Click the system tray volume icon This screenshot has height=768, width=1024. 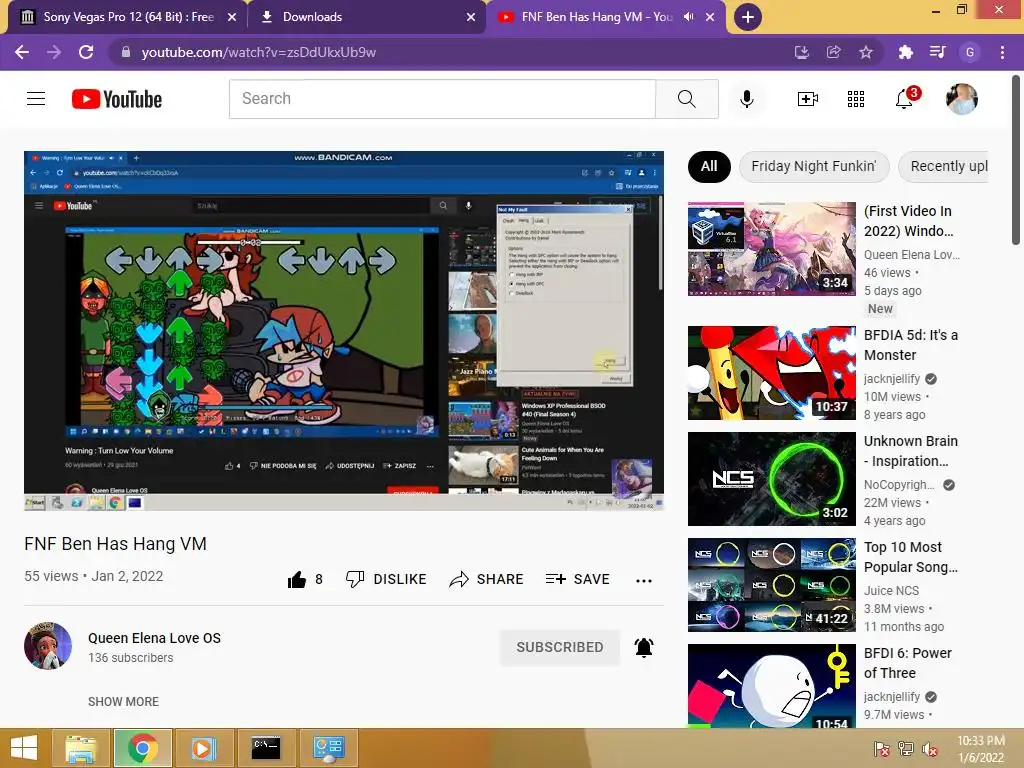[930, 749]
